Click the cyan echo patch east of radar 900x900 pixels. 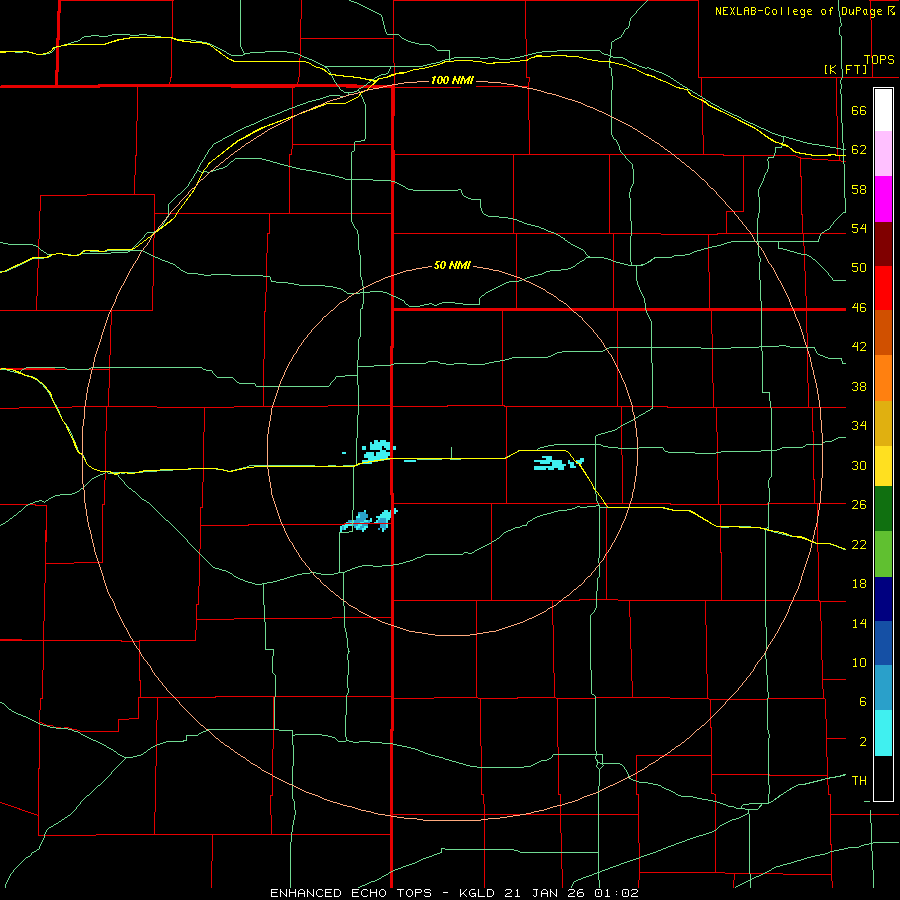(558, 463)
